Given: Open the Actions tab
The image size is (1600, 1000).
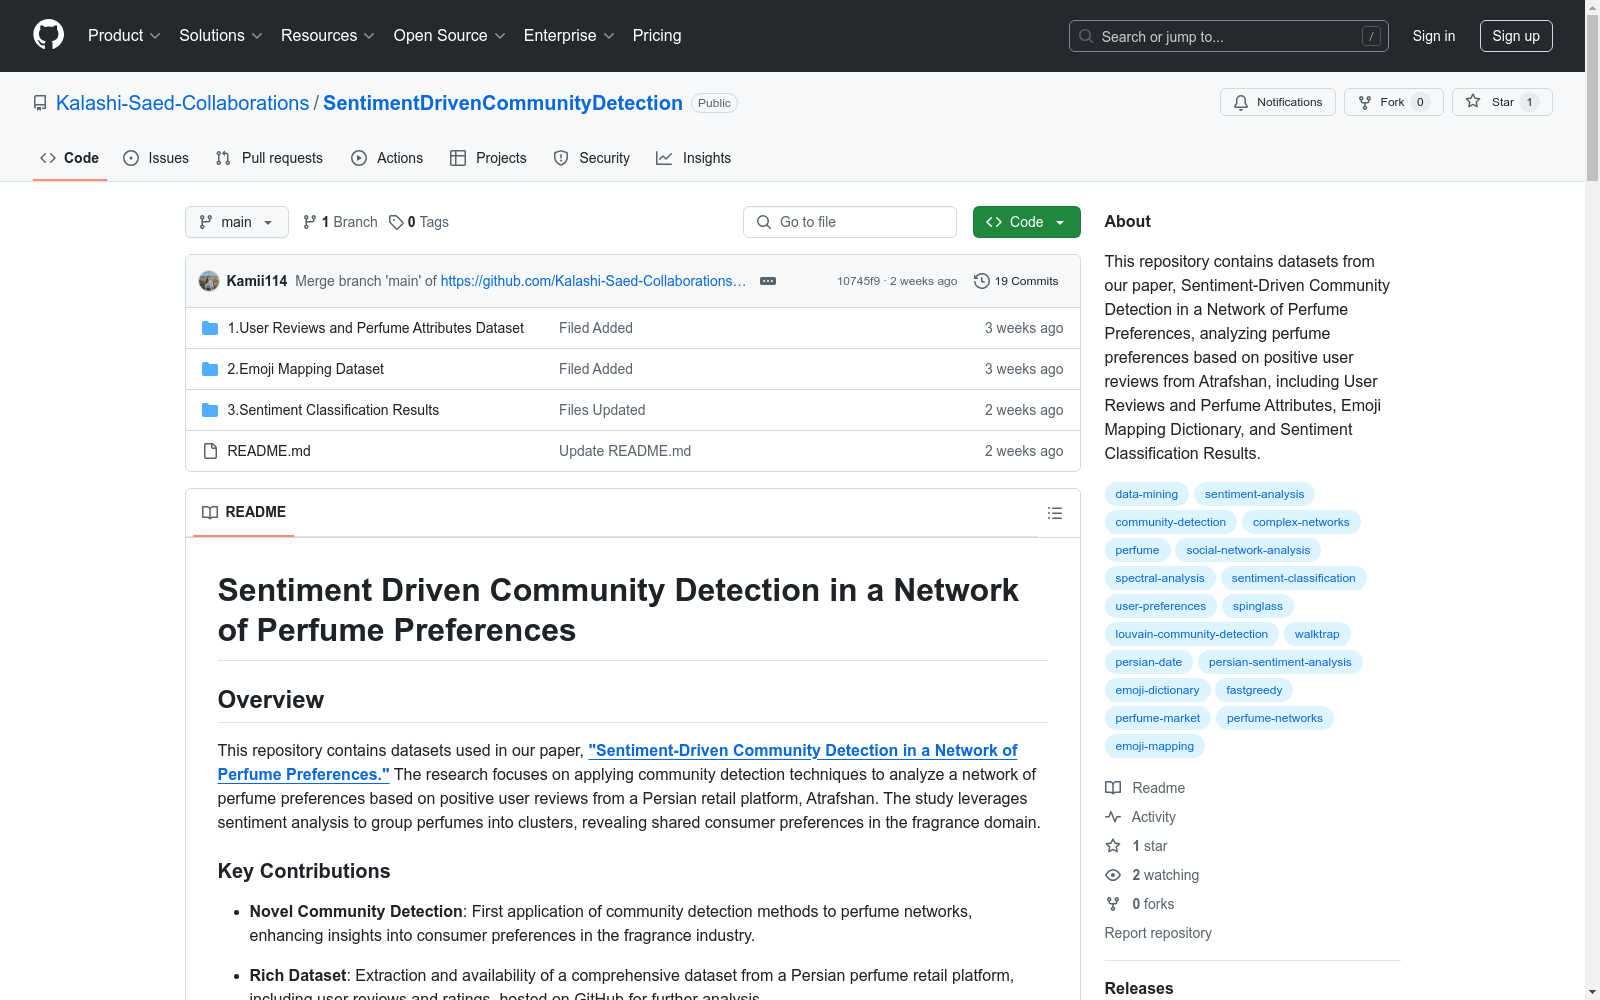Looking at the screenshot, I should pyautogui.click(x=387, y=158).
